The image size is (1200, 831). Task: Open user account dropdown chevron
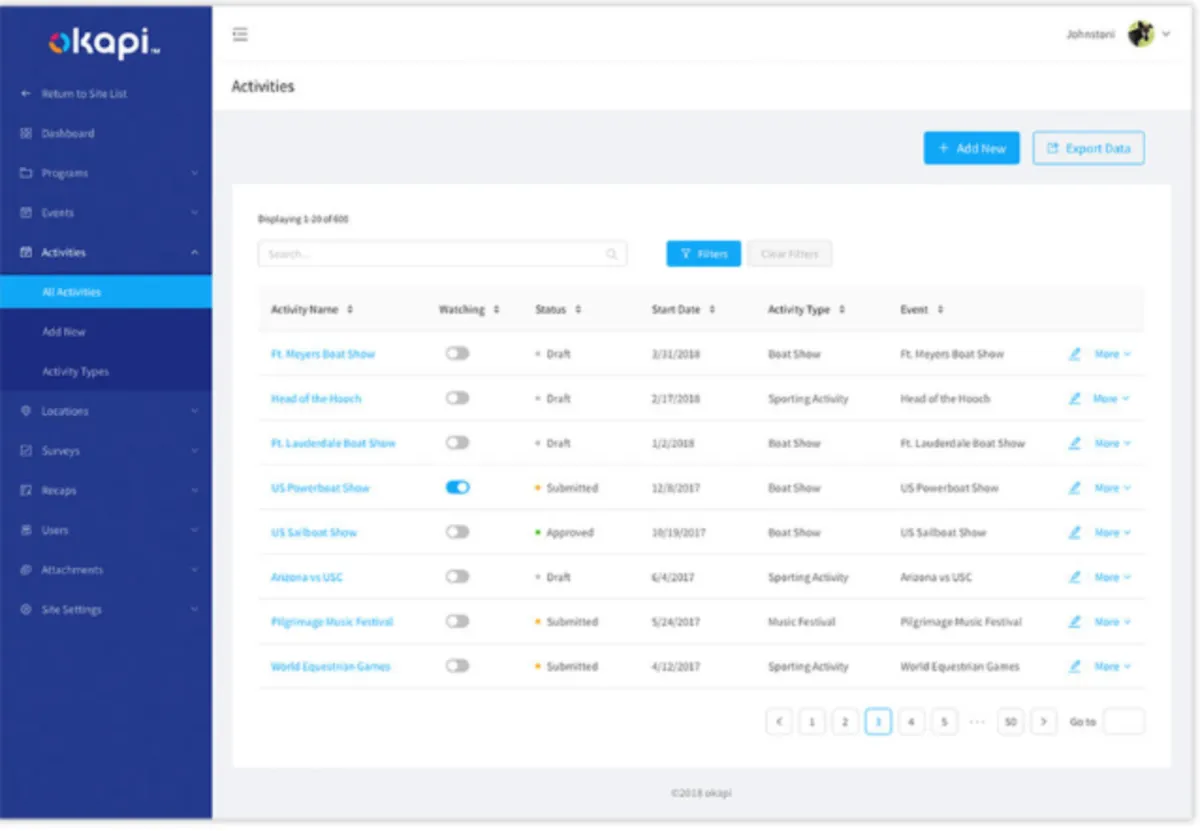pyautogui.click(x=1166, y=34)
